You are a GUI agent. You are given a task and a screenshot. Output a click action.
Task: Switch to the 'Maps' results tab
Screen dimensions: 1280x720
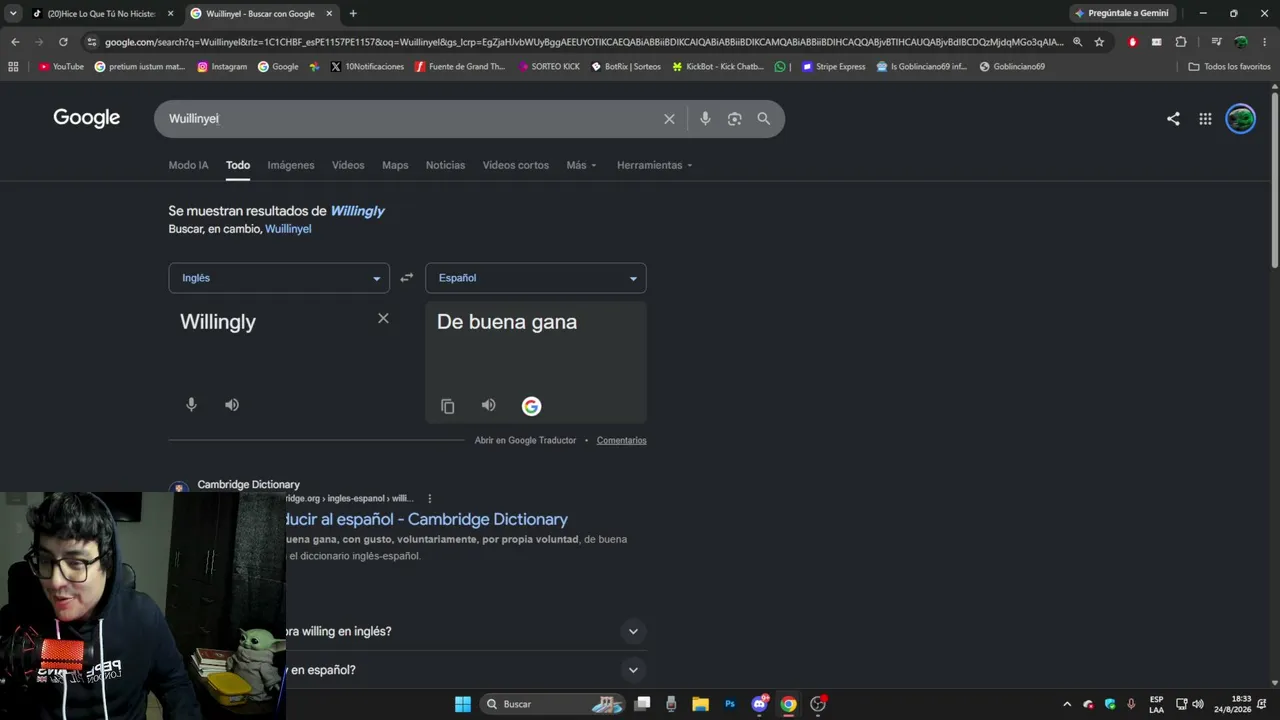pos(395,165)
